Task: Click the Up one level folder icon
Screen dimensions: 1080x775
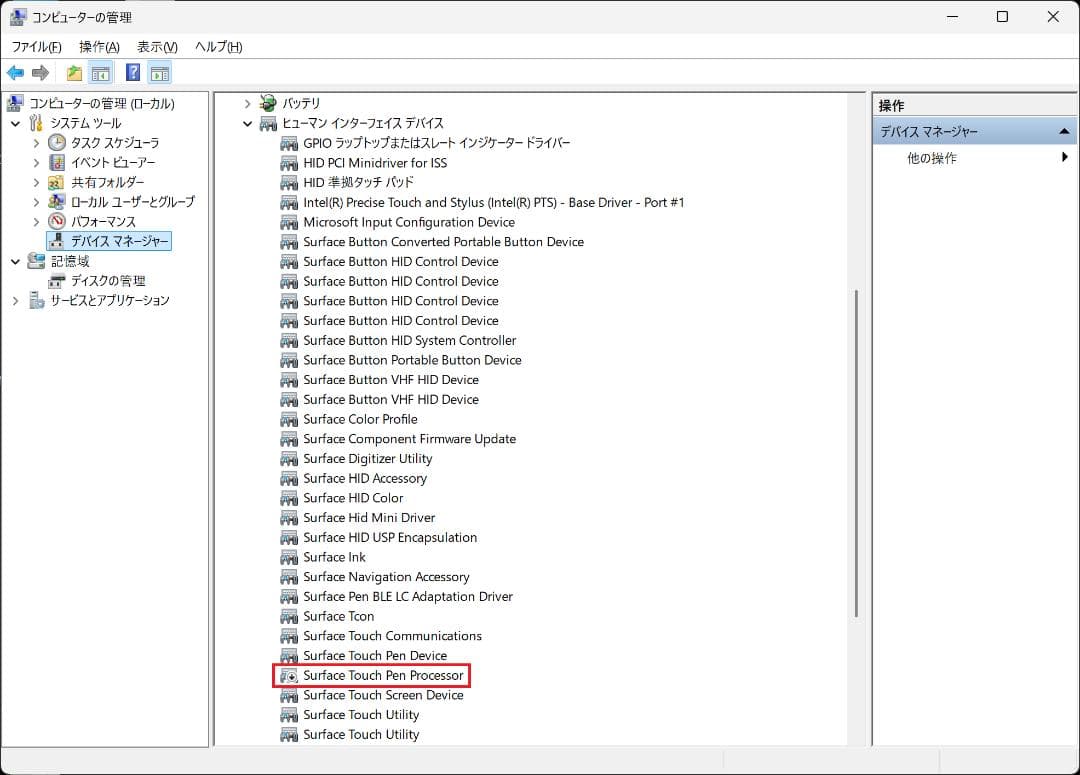Action: coord(74,72)
